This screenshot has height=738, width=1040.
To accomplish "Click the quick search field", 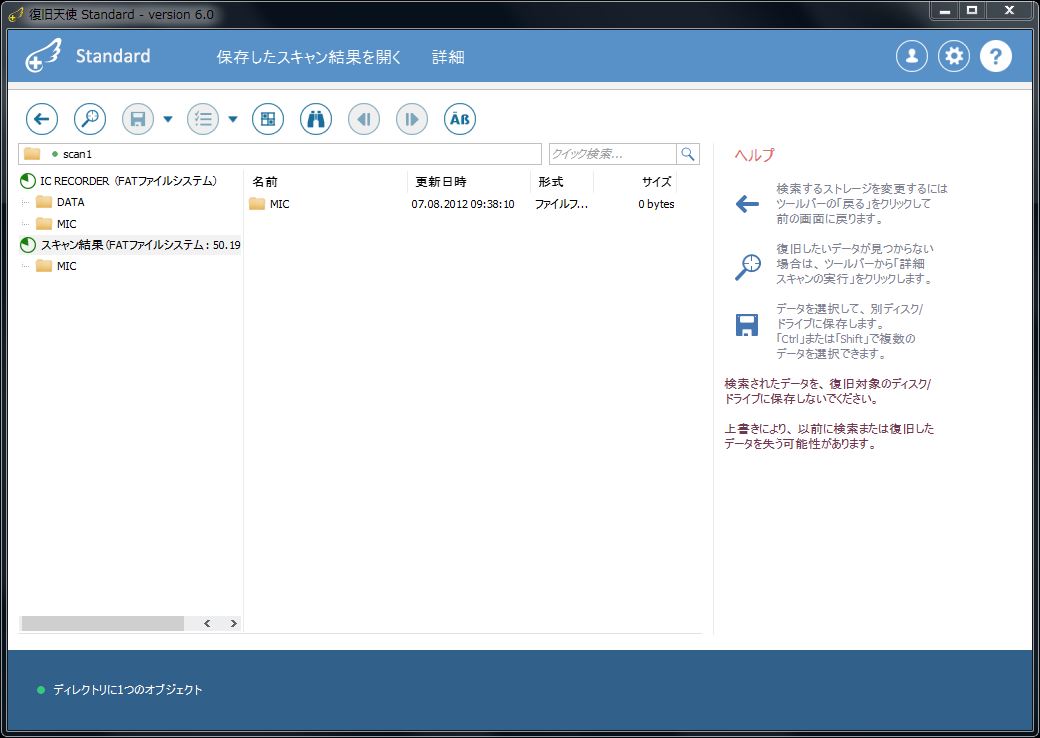I will tap(613, 154).
